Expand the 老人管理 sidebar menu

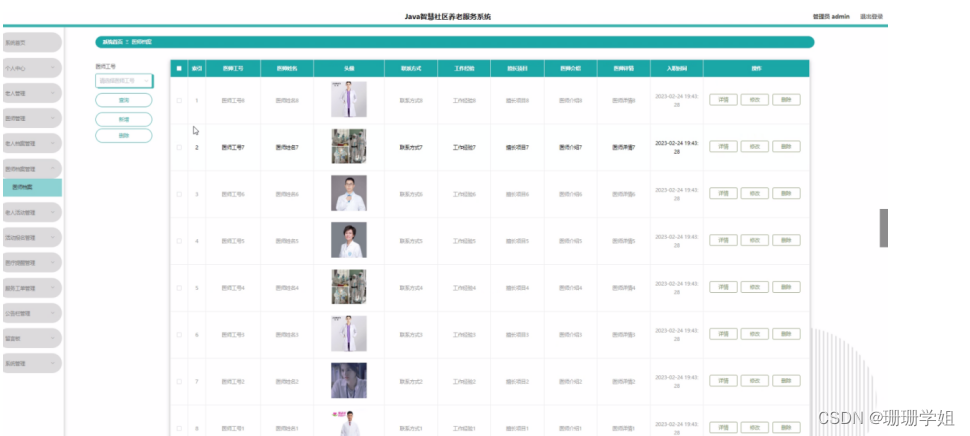(32, 93)
